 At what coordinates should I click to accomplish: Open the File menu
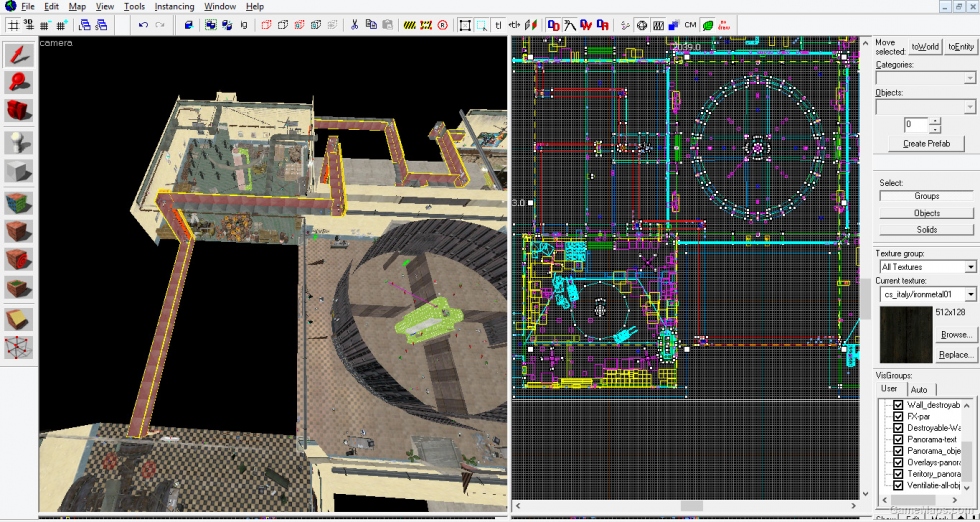28,6
